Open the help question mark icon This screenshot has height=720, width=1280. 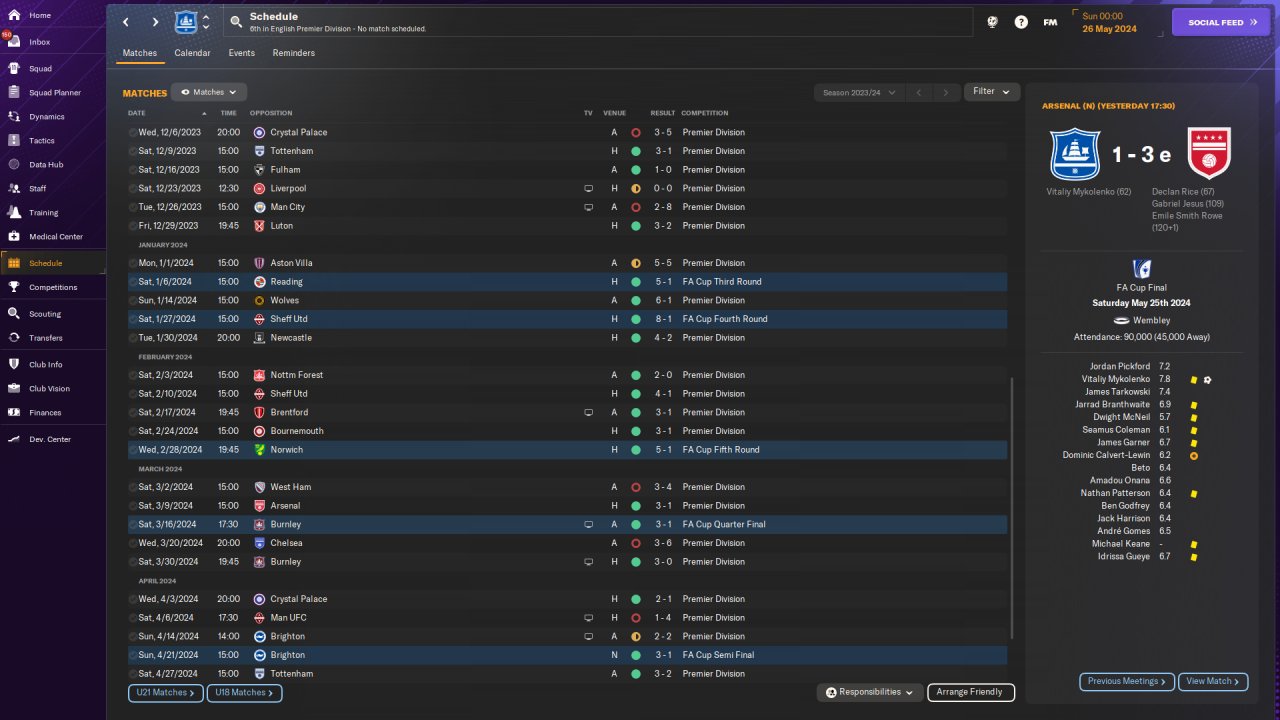(1021, 22)
